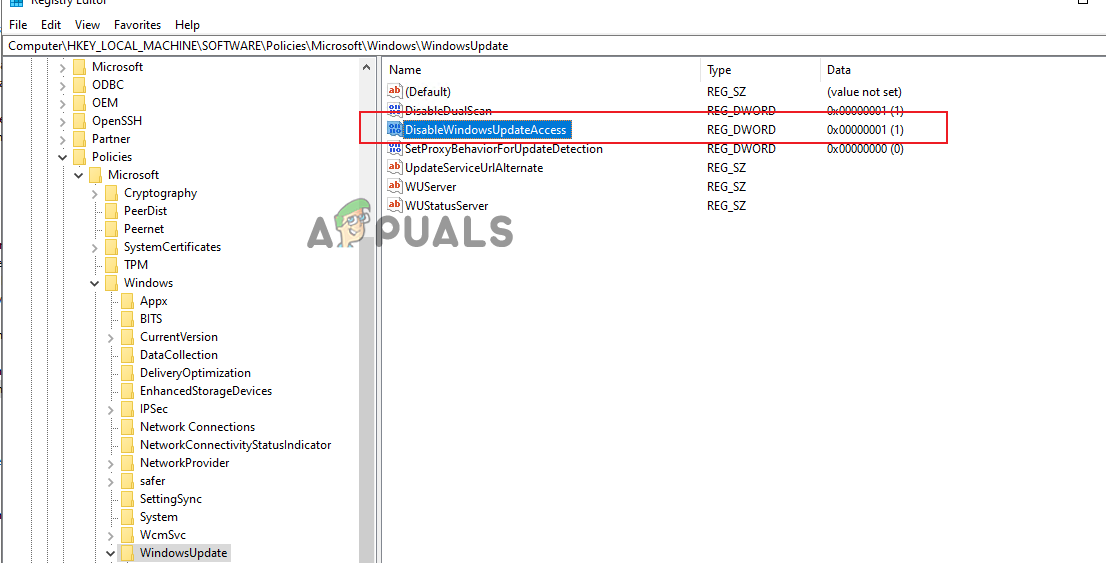This screenshot has width=1106, height=563.
Task: Click DisableDualScan data value 0x00000001 (1)
Action: tap(865, 111)
